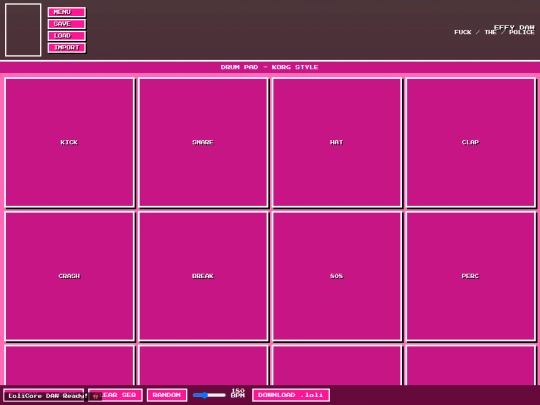540x405 pixels.
Task: Tap the KICK drum pad
Action: tap(70, 143)
